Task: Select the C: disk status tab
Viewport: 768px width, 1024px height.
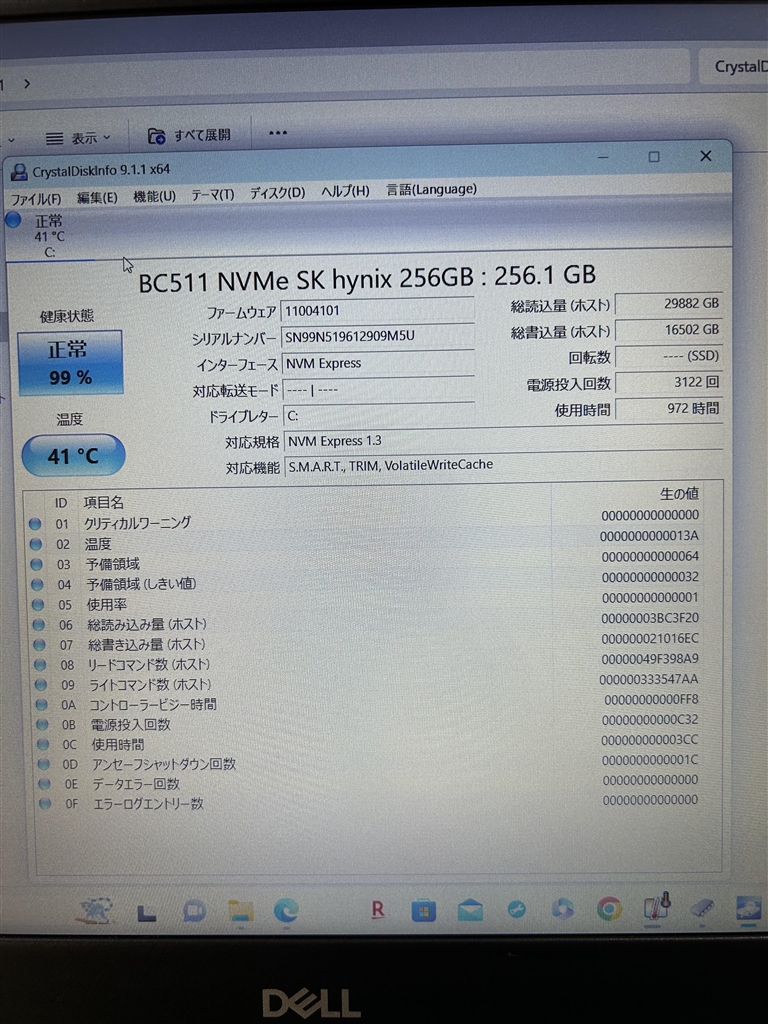Action: pyautogui.click(x=50, y=236)
